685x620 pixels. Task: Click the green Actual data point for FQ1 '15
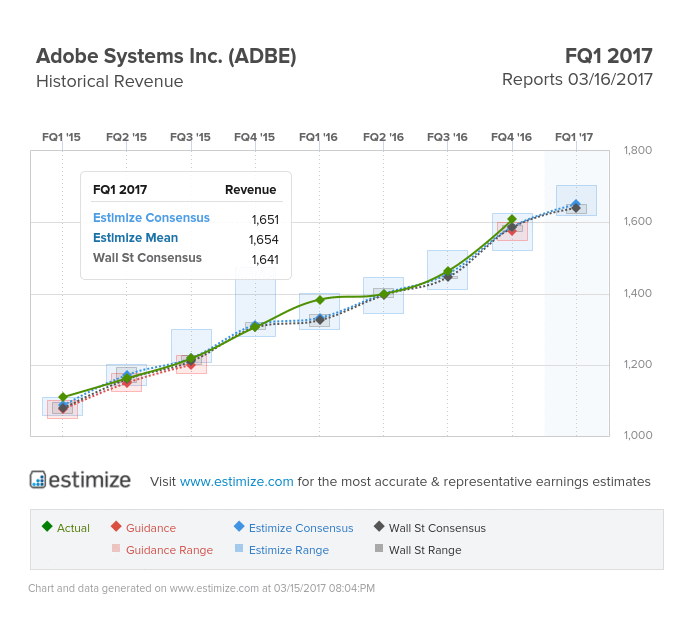coord(62,397)
